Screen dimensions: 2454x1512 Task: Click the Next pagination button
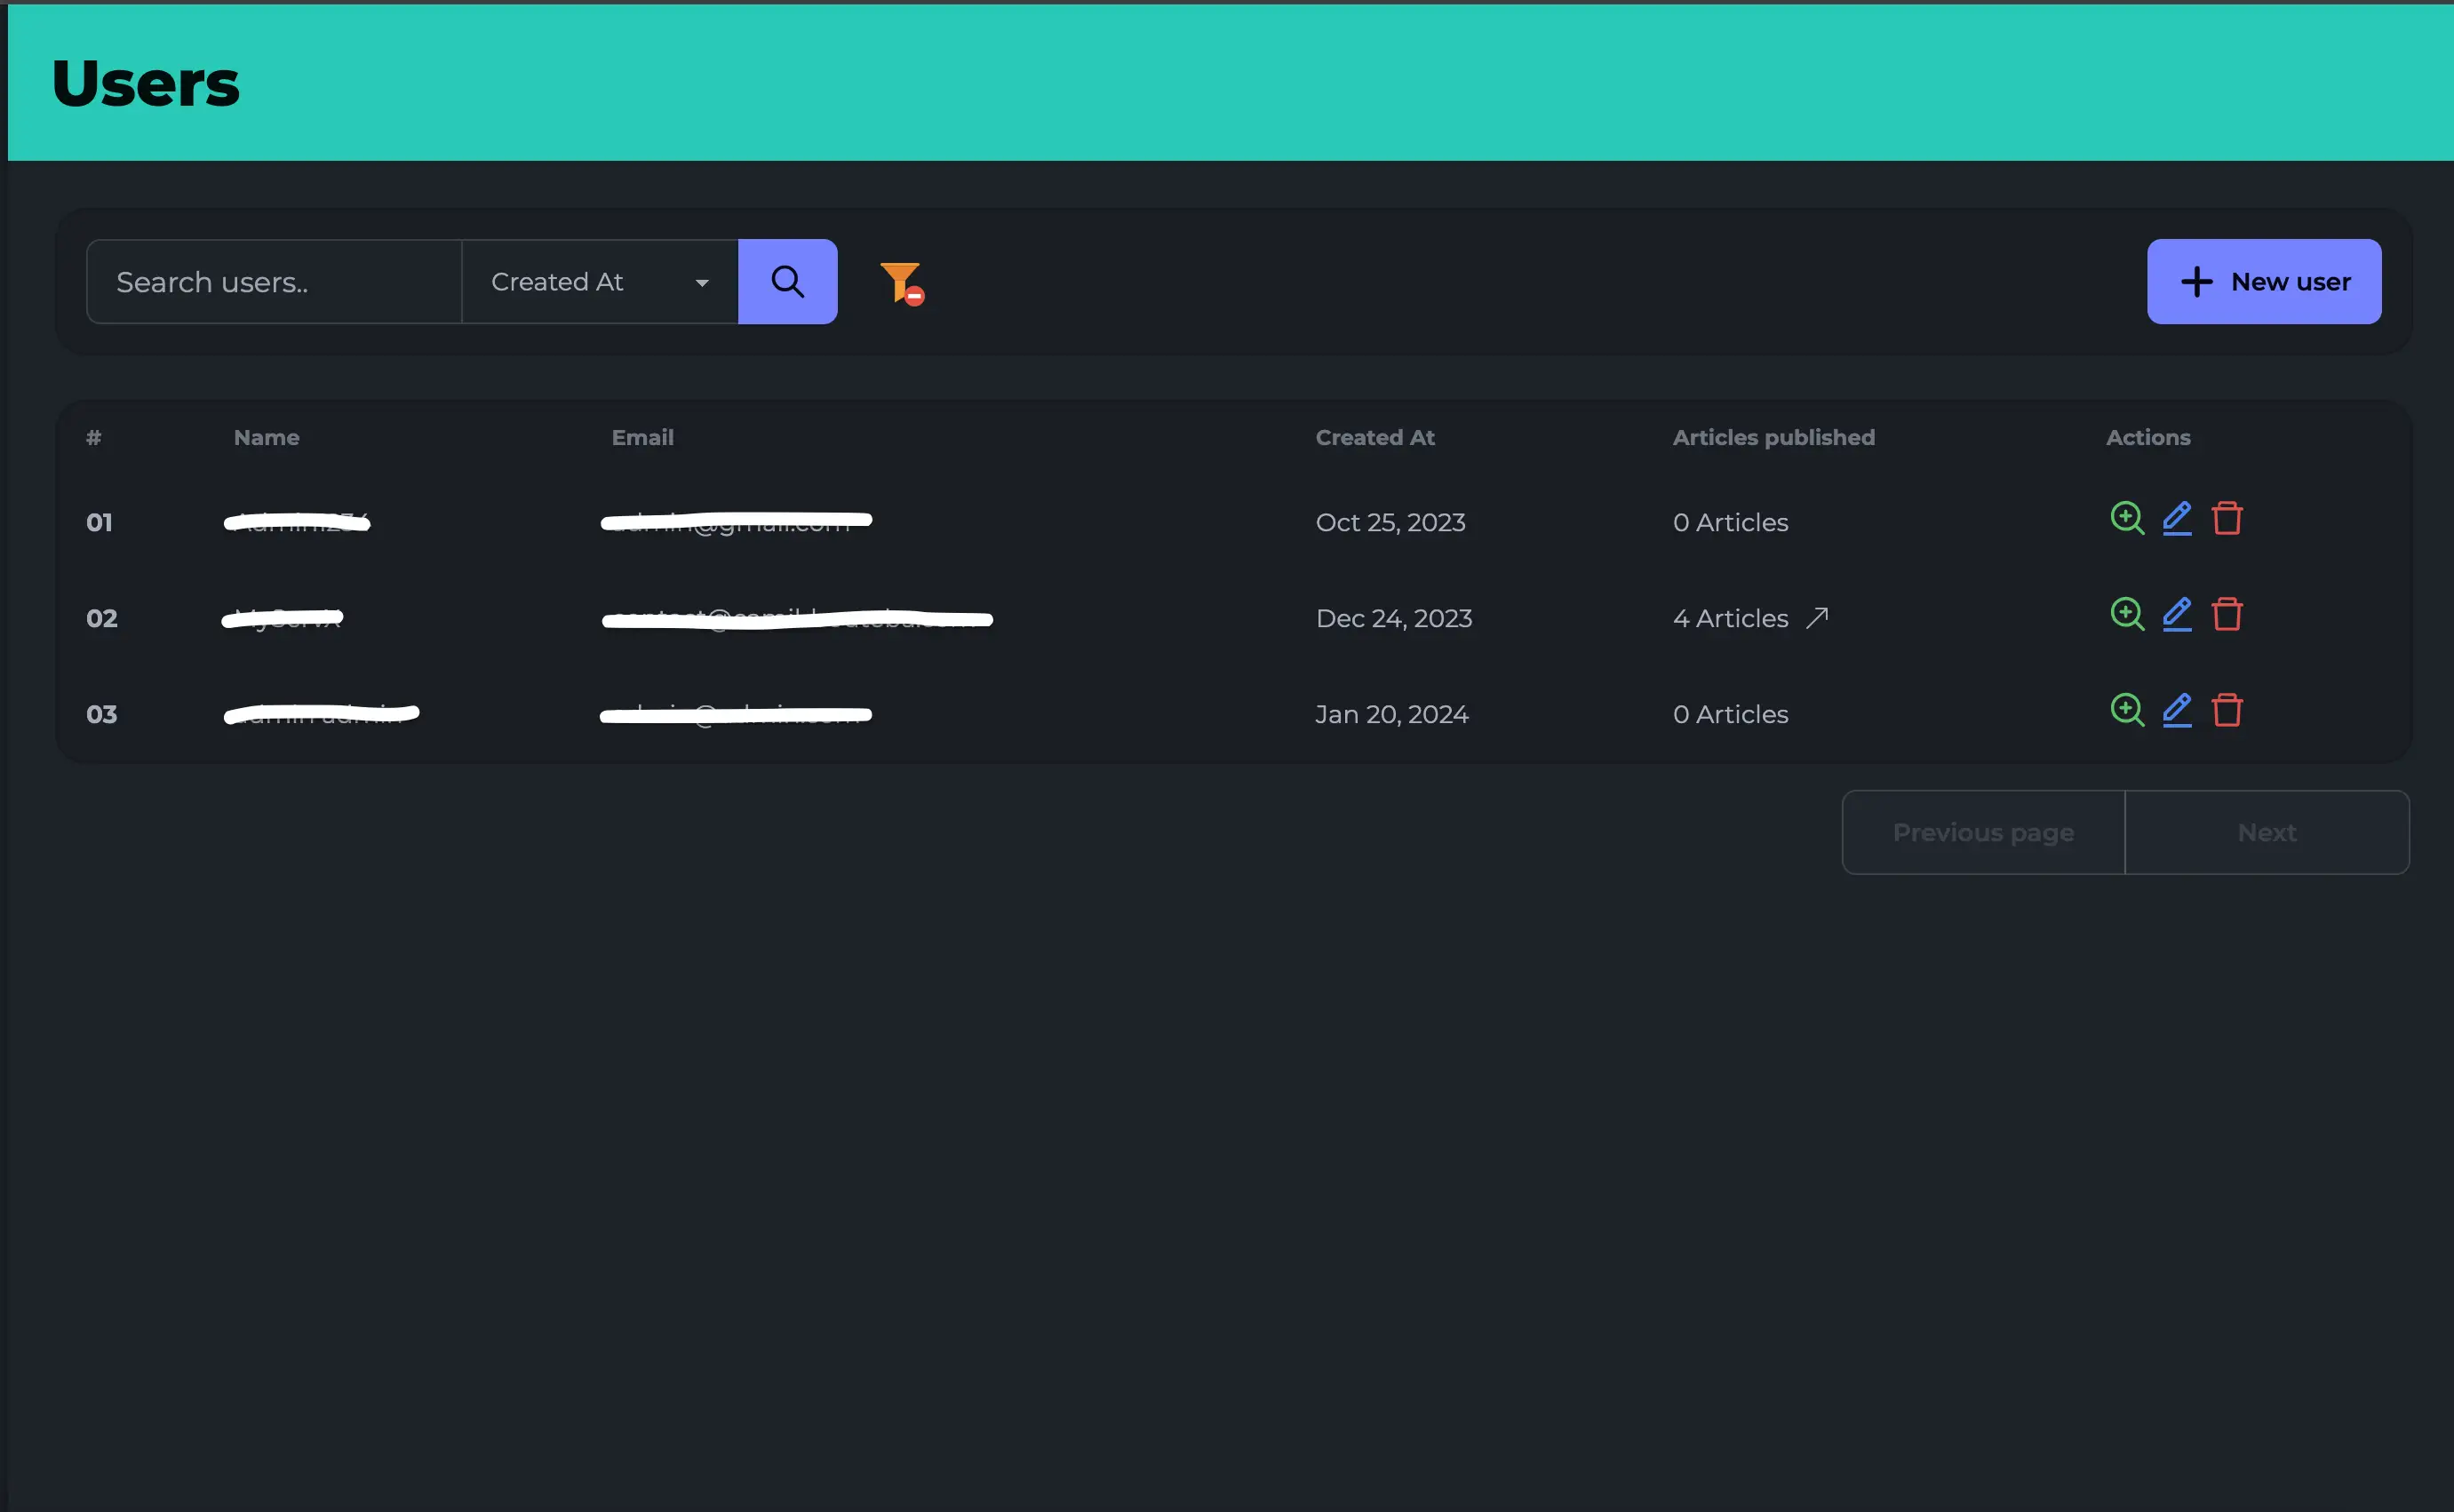(2266, 832)
